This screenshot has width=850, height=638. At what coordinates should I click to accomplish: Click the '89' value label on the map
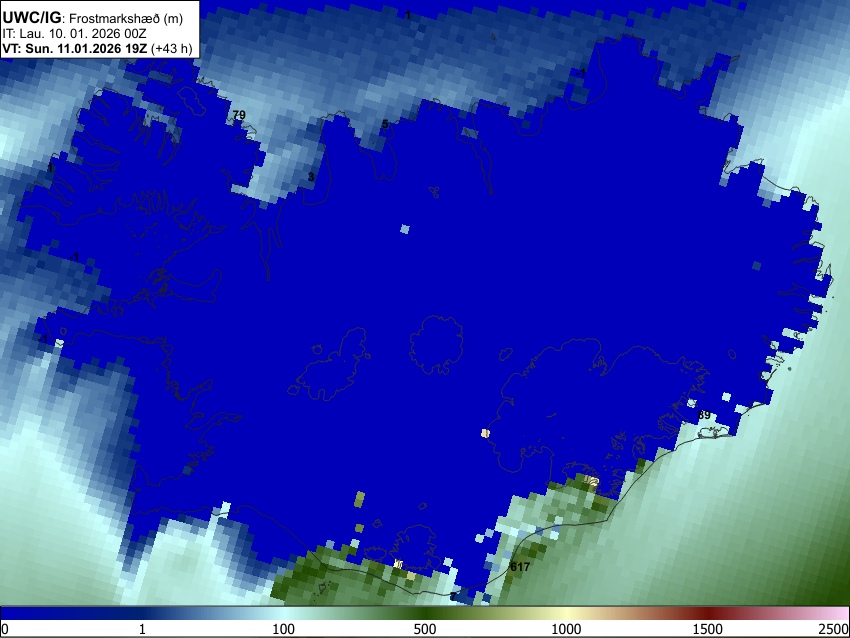pyautogui.click(x=704, y=415)
